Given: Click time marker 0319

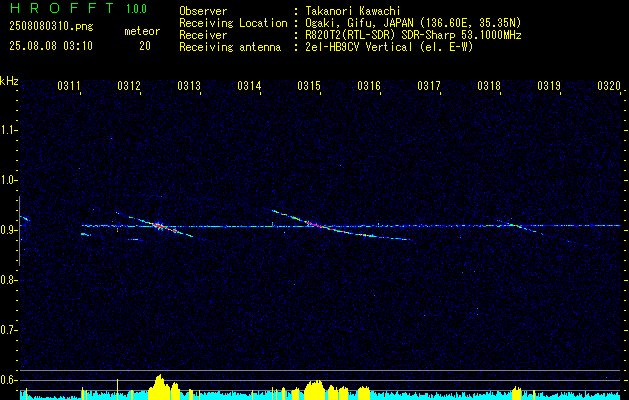Looking at the screenshot, I should tap(549, 86).
